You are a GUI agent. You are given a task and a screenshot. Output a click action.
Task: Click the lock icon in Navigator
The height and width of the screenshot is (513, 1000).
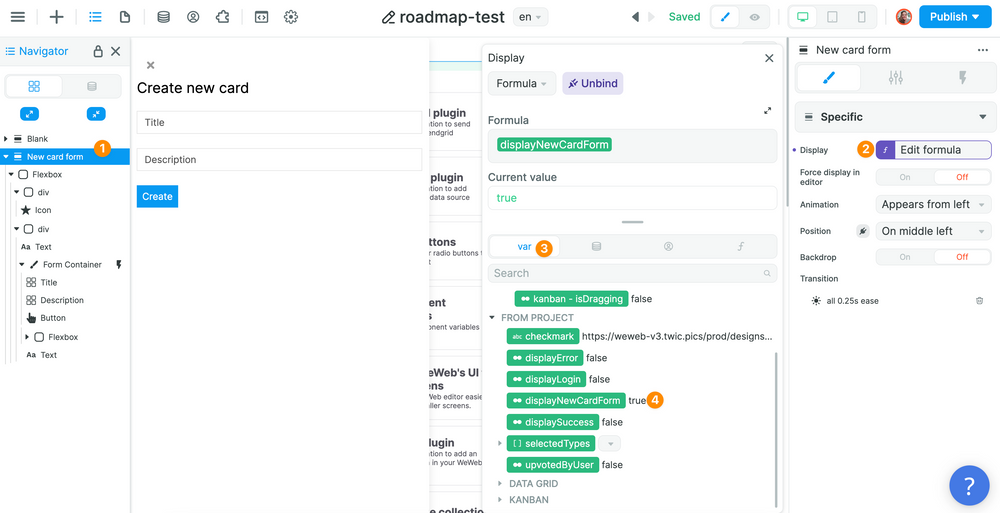97,51
